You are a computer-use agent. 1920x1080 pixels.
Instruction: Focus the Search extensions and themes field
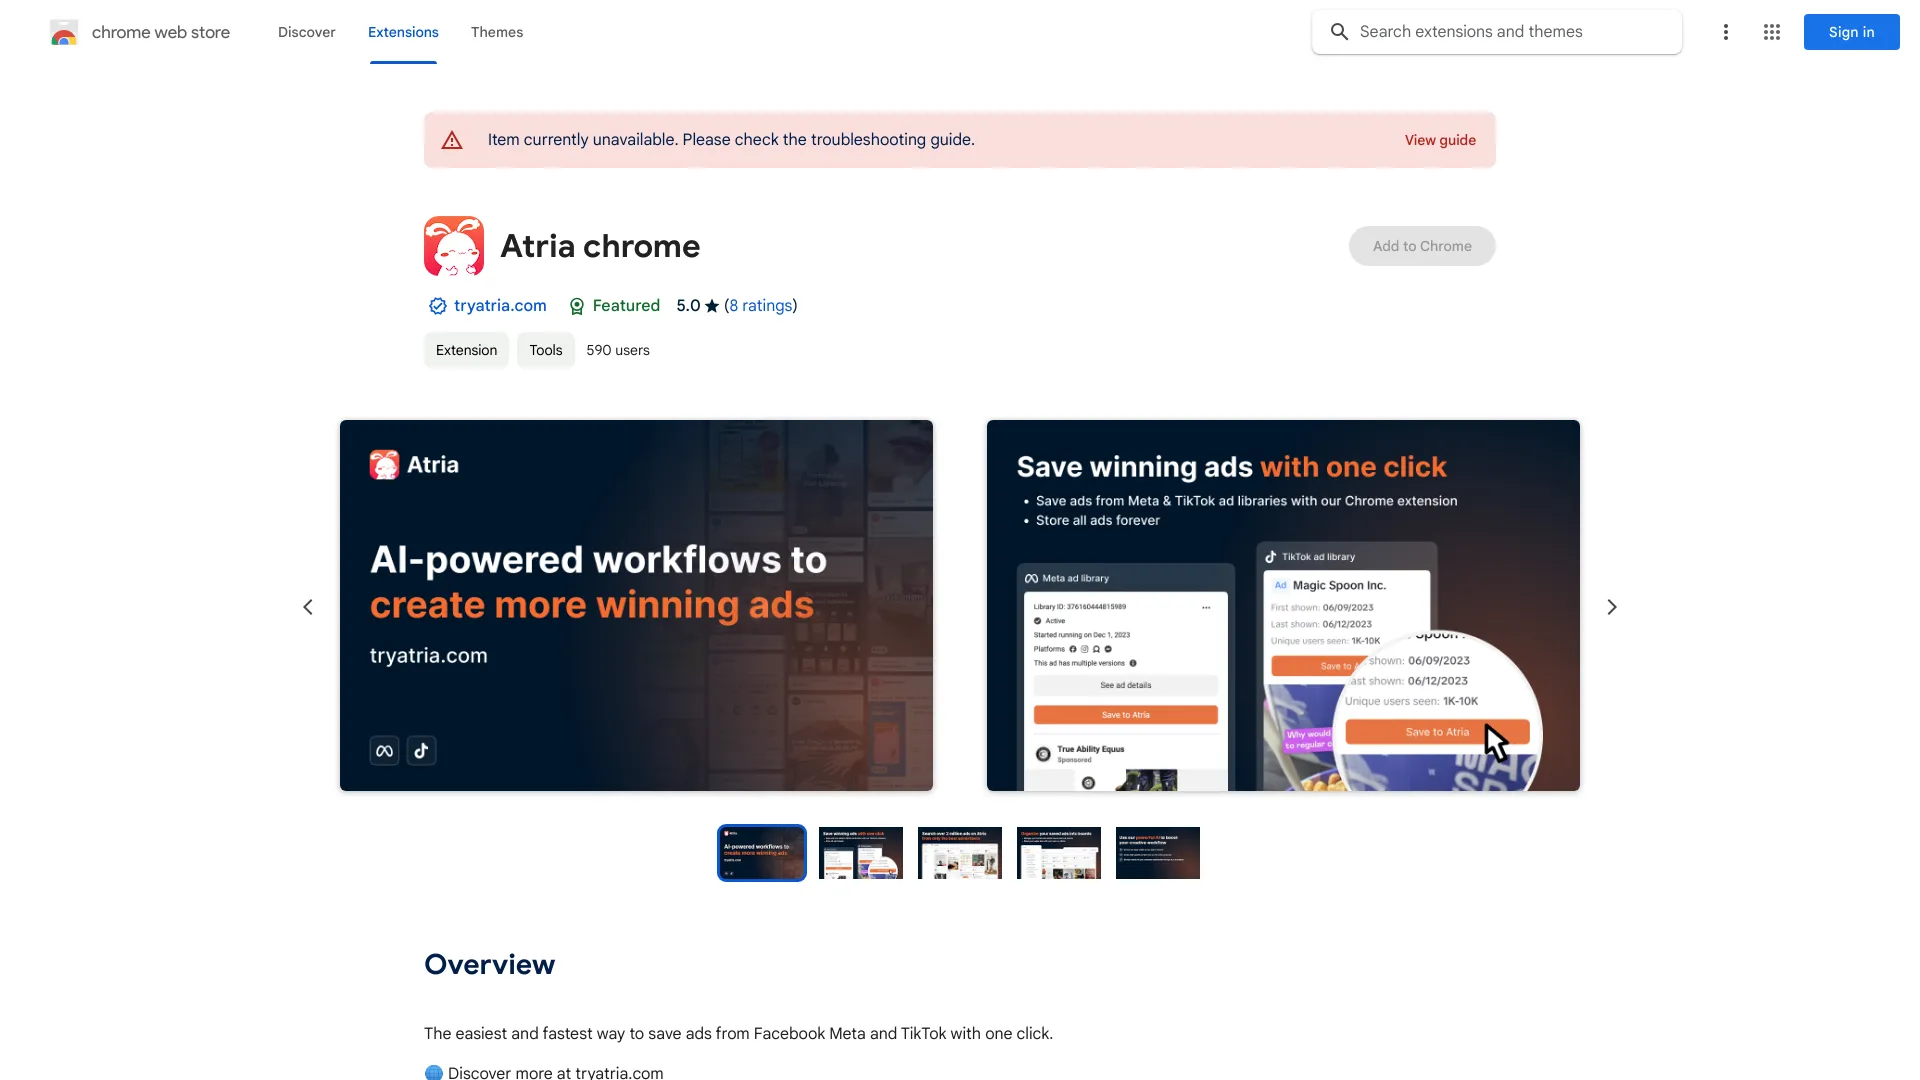(1497, 32)
